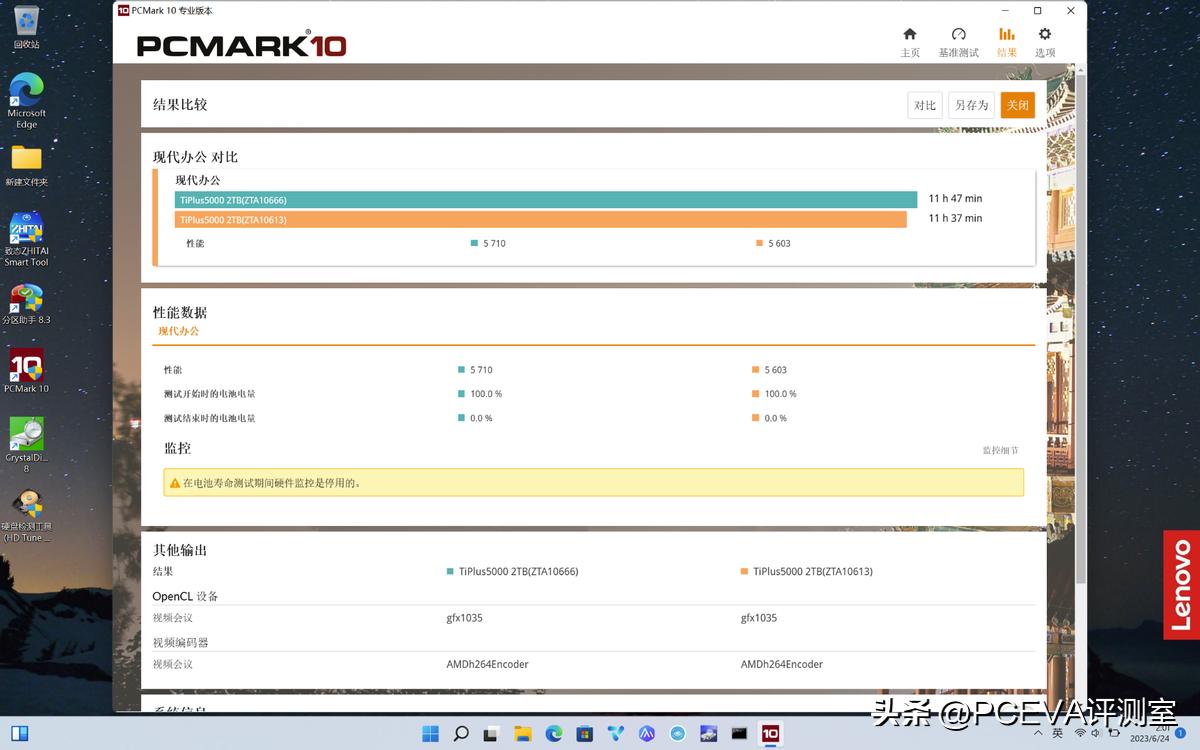Launch 致态 ZHITAI Smart Tool from desktop
Screen dimensions: 1200x750
tap(26, 237)
